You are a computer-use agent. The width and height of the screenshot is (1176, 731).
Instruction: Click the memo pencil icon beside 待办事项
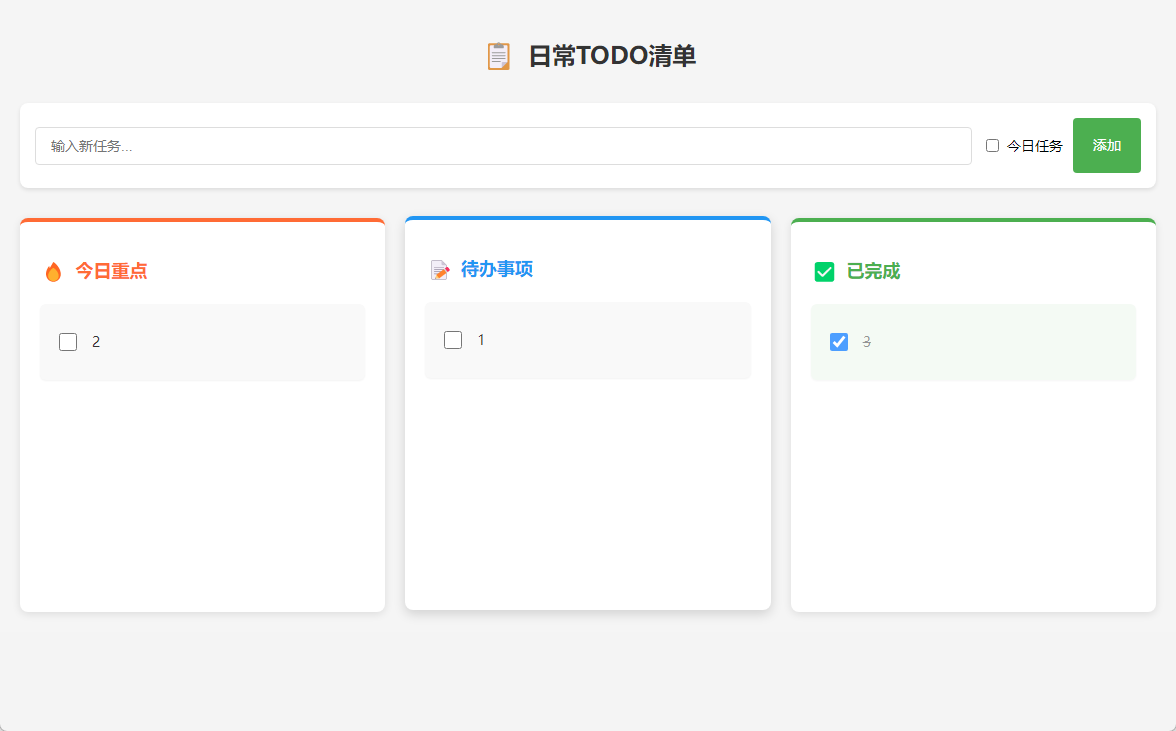pos(440,270)
